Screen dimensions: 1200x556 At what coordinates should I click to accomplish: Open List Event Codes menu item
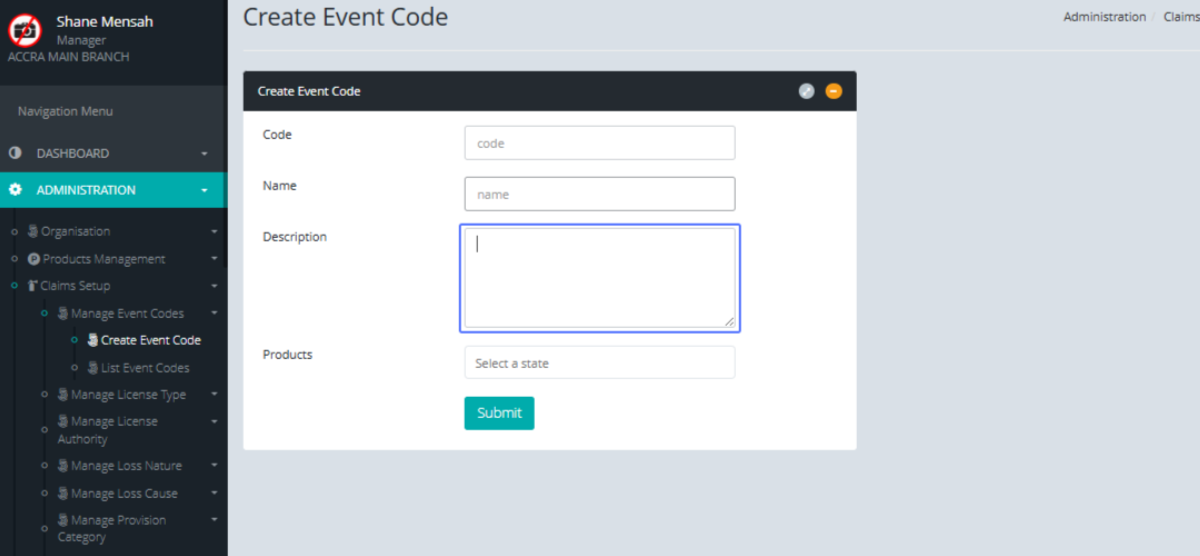pos(145,368)
